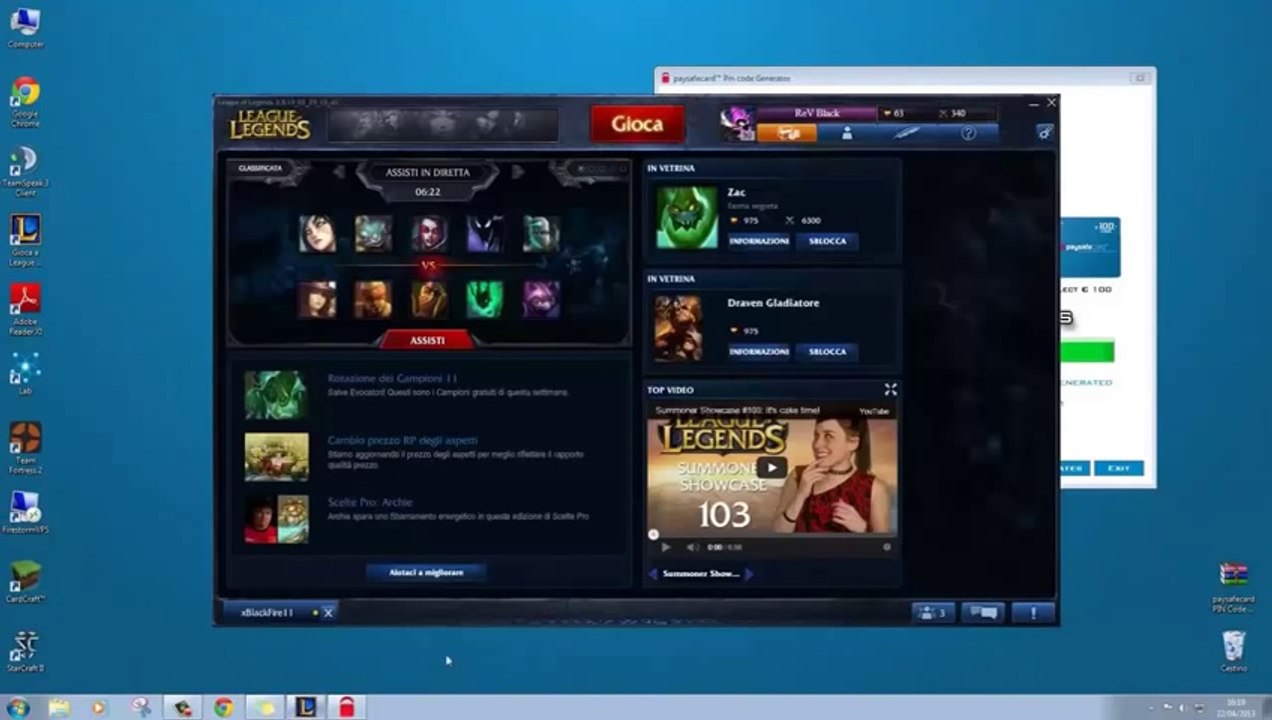Open Team Fortress 2 desktop icon
This screenshot has width=1272, height=720.
point(25,448)
